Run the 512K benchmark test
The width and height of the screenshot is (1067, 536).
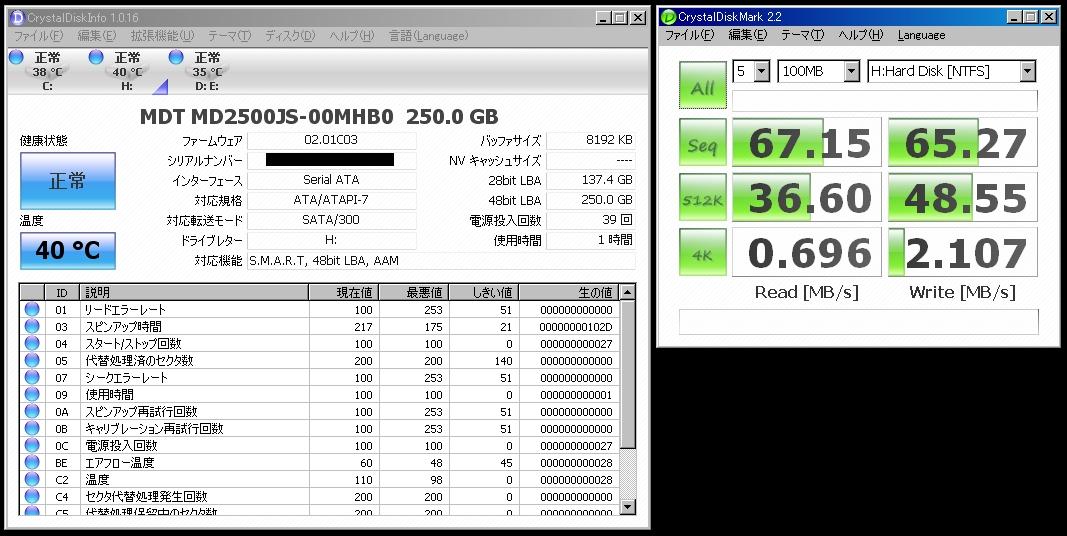pyautogui.click(x=703, y=197)
